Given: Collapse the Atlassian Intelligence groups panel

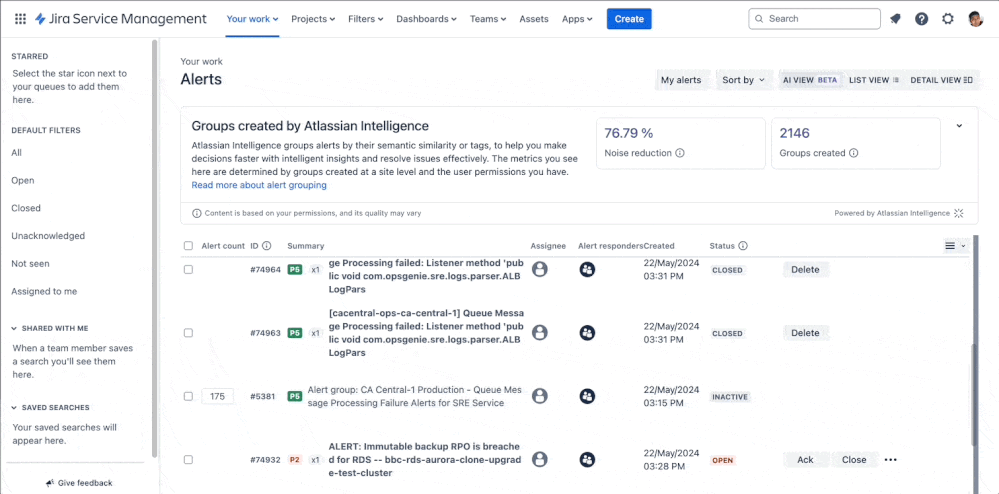Looking at the screenshot, I should click(959, 126).
